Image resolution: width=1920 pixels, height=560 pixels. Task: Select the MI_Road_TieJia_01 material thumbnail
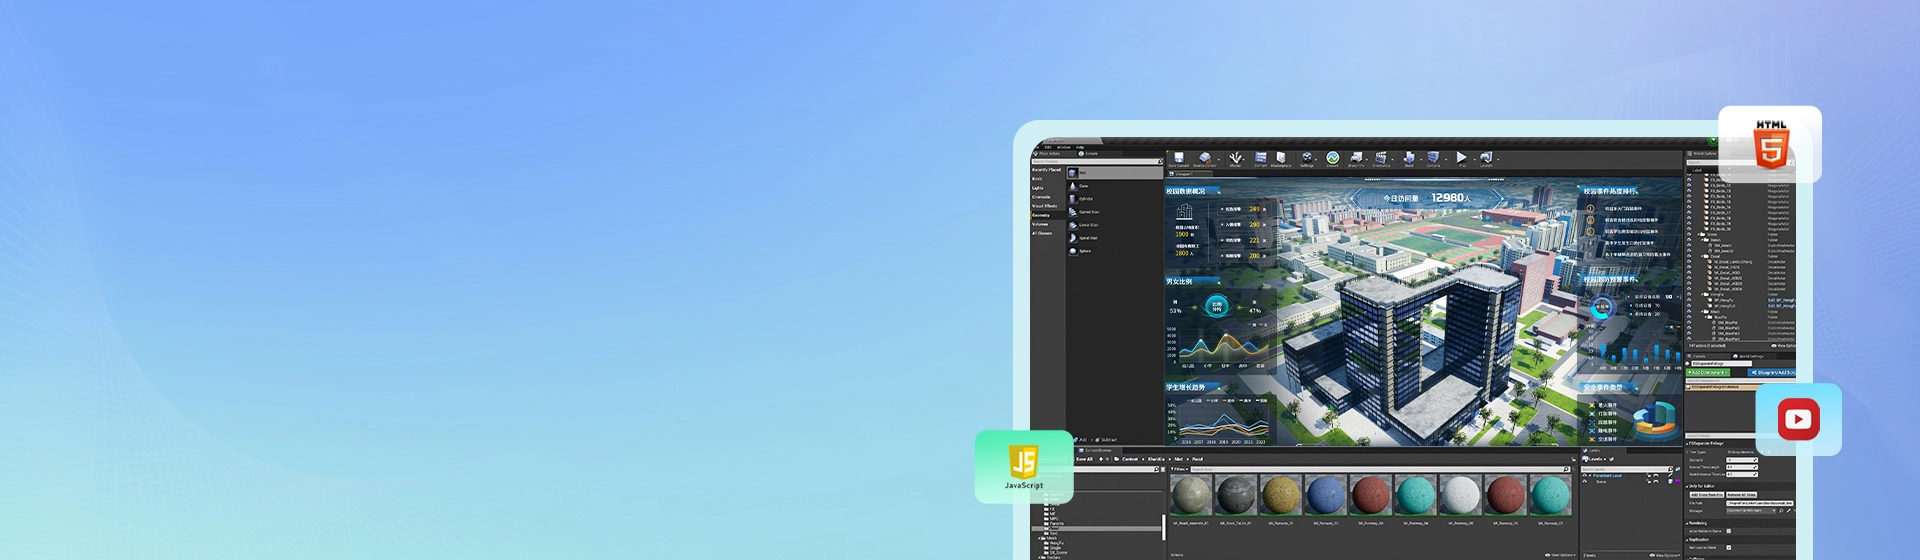pyautogui.click(x=1236, y=496)
